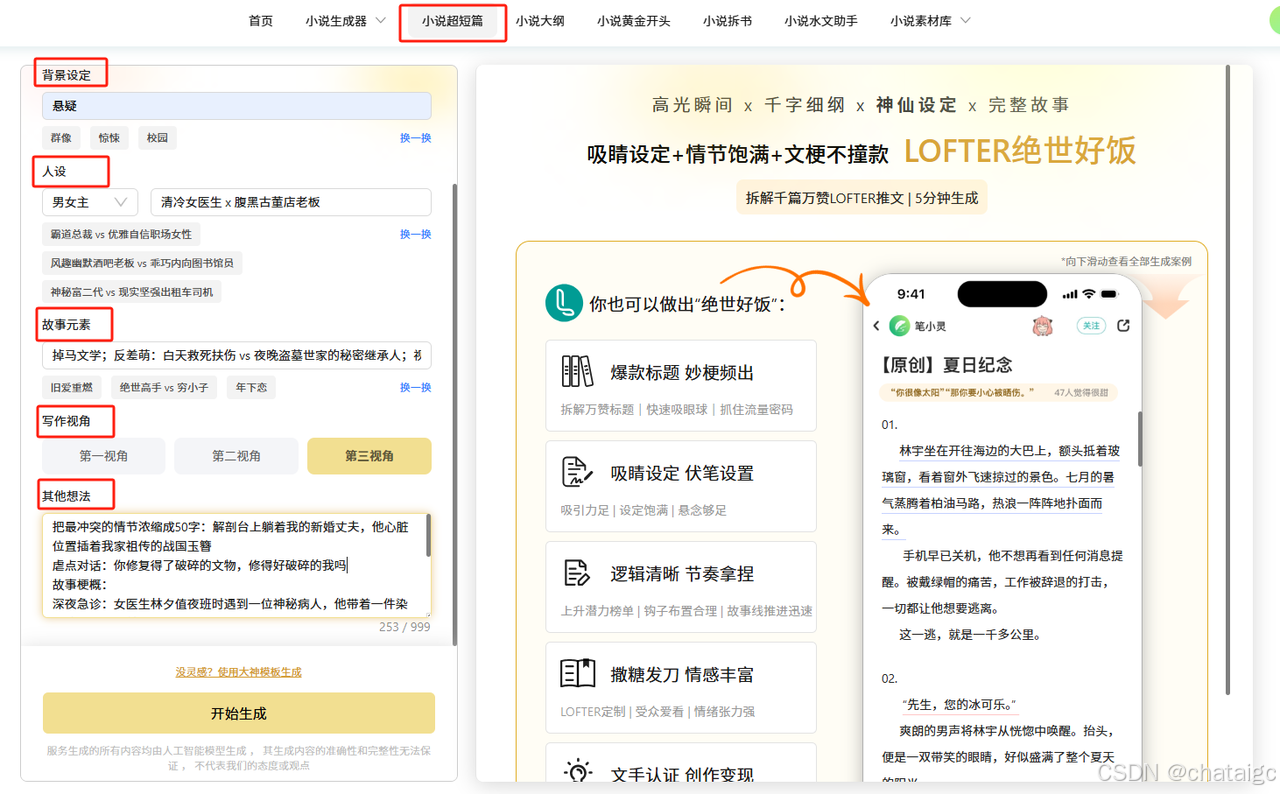1280x794 pixels.
Task: Open the 小说大纲 nav item
Action: [540, 21]
